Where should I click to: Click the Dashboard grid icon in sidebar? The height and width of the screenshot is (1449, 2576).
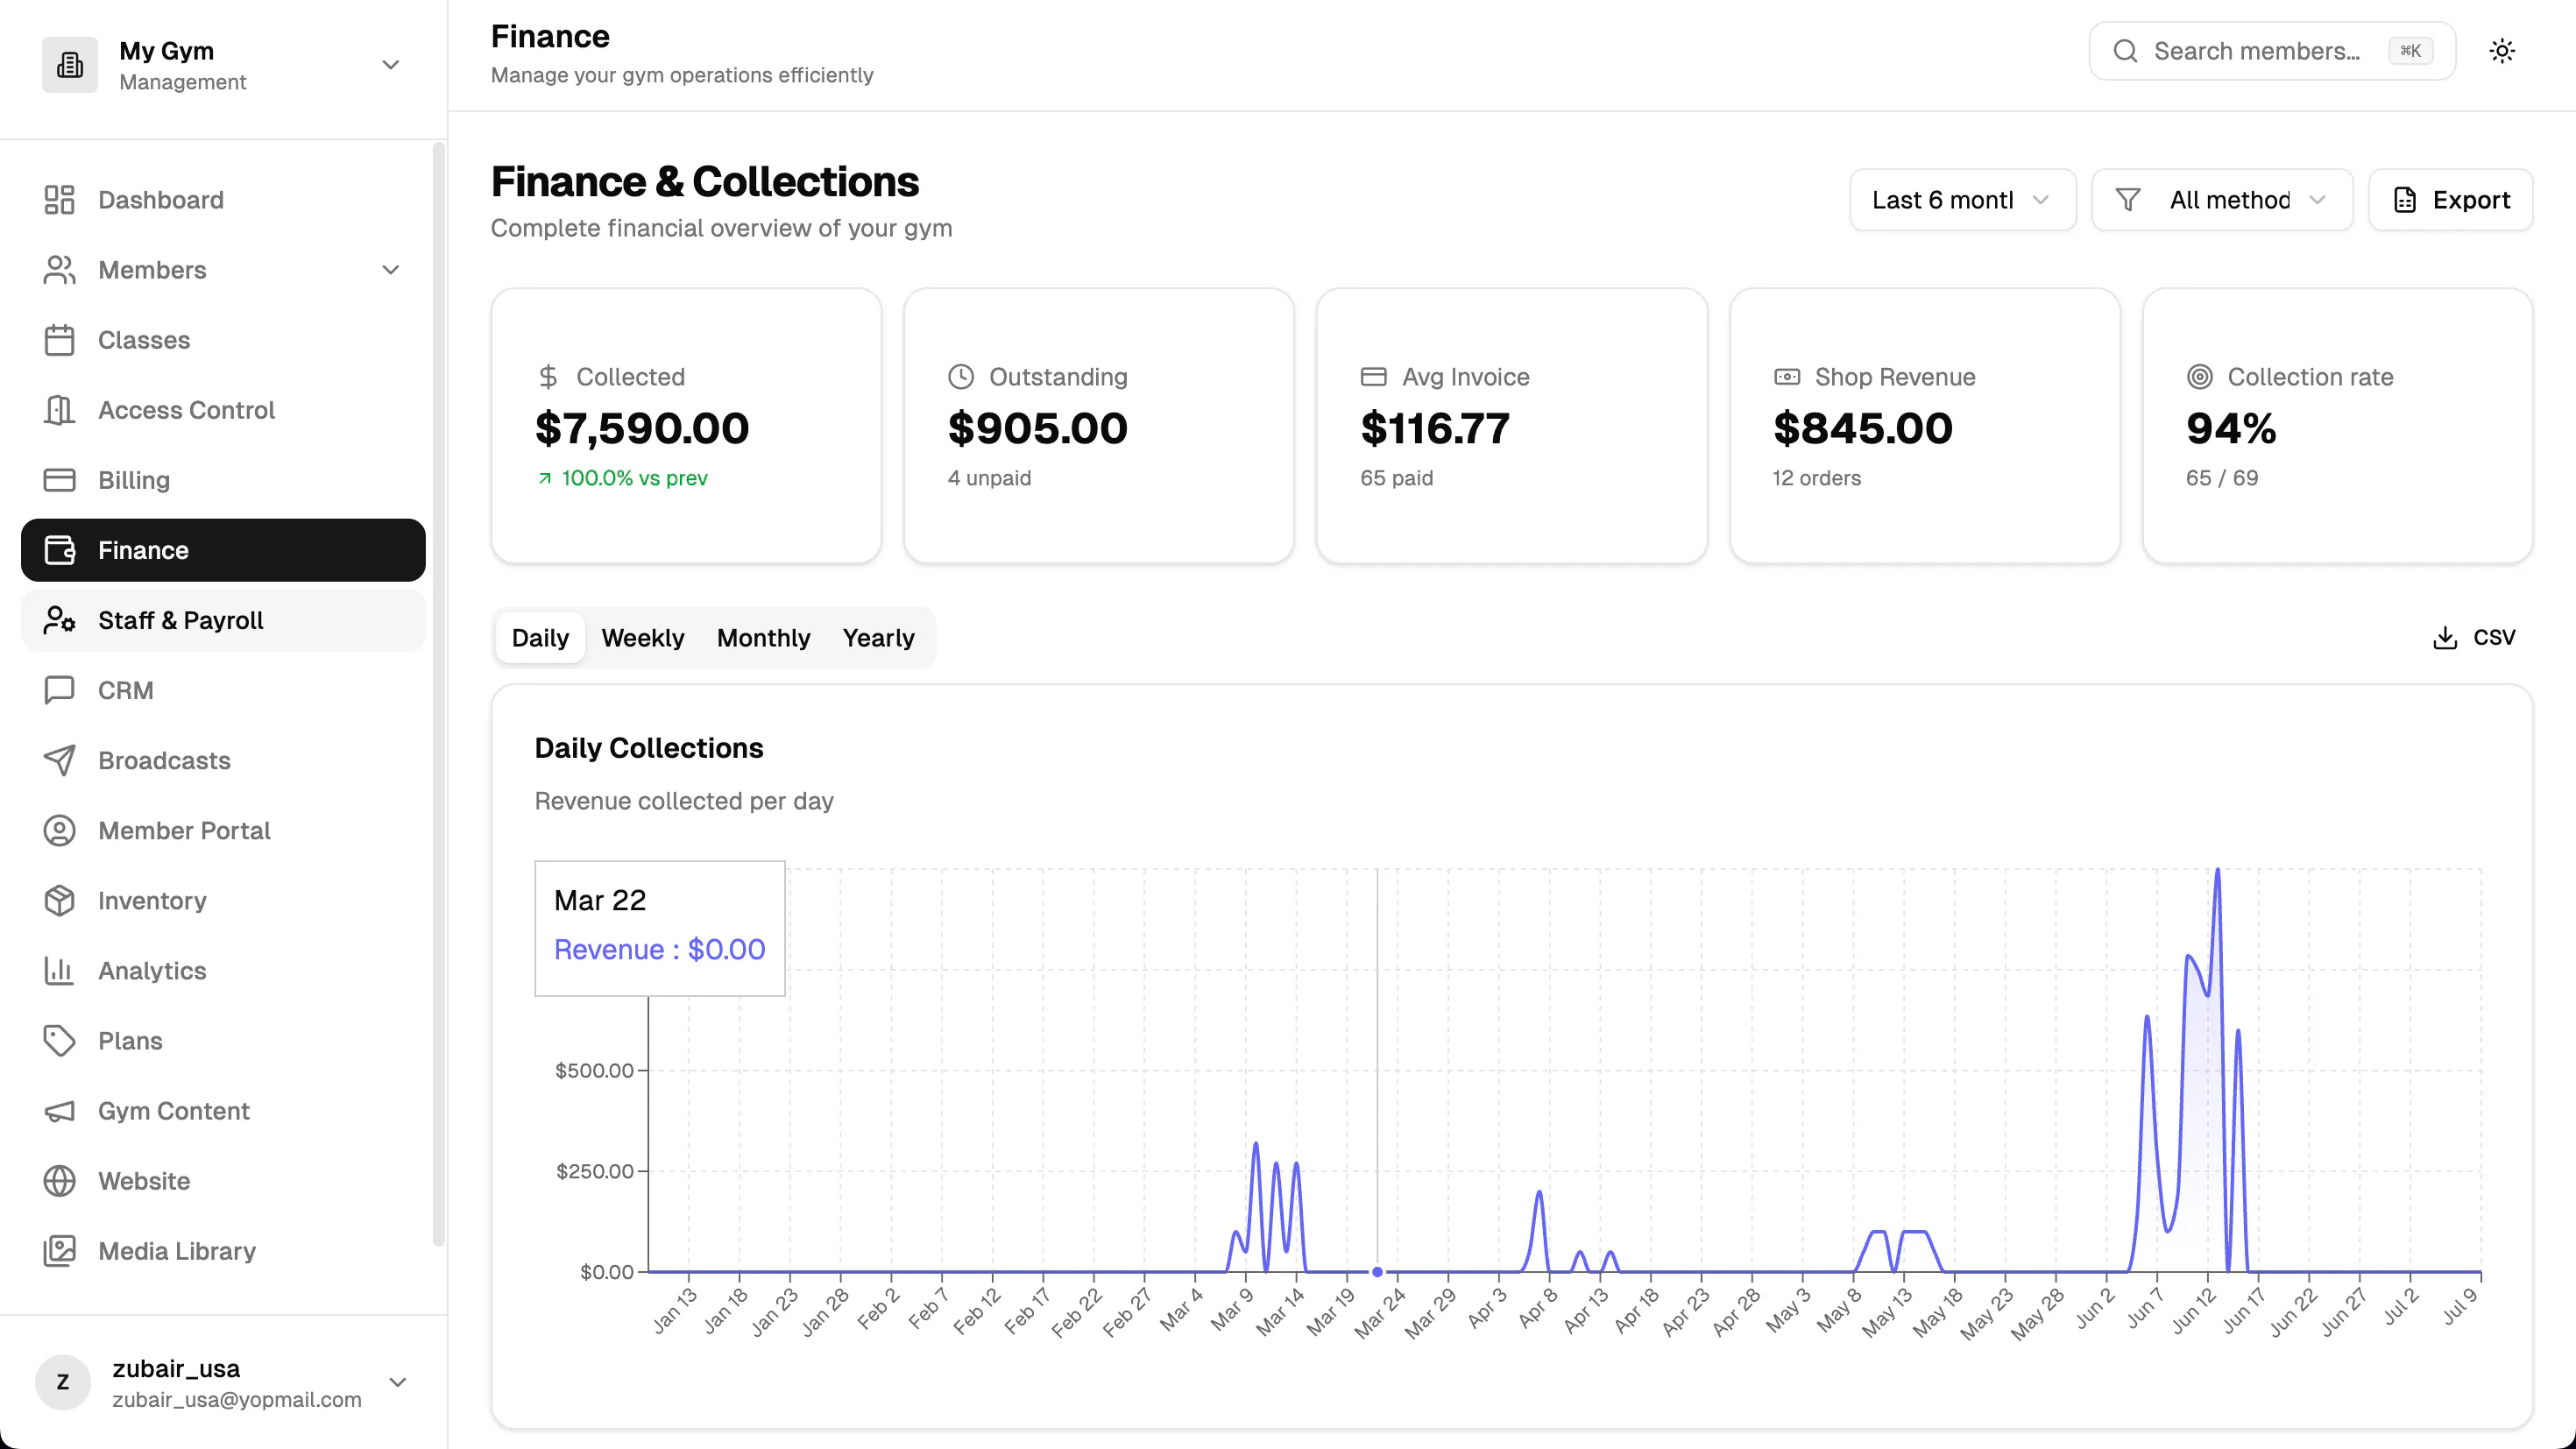tap(59, 200)
